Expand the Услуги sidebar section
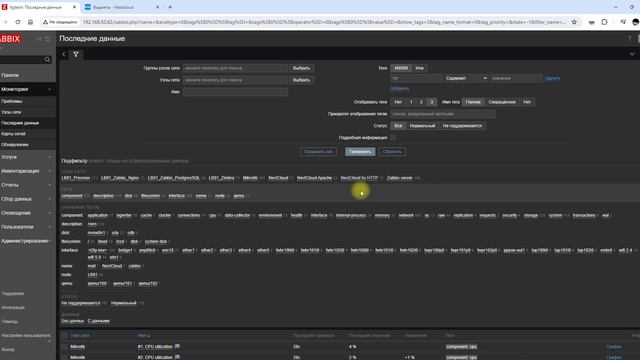The image size is (640, 360). point(28,157)
